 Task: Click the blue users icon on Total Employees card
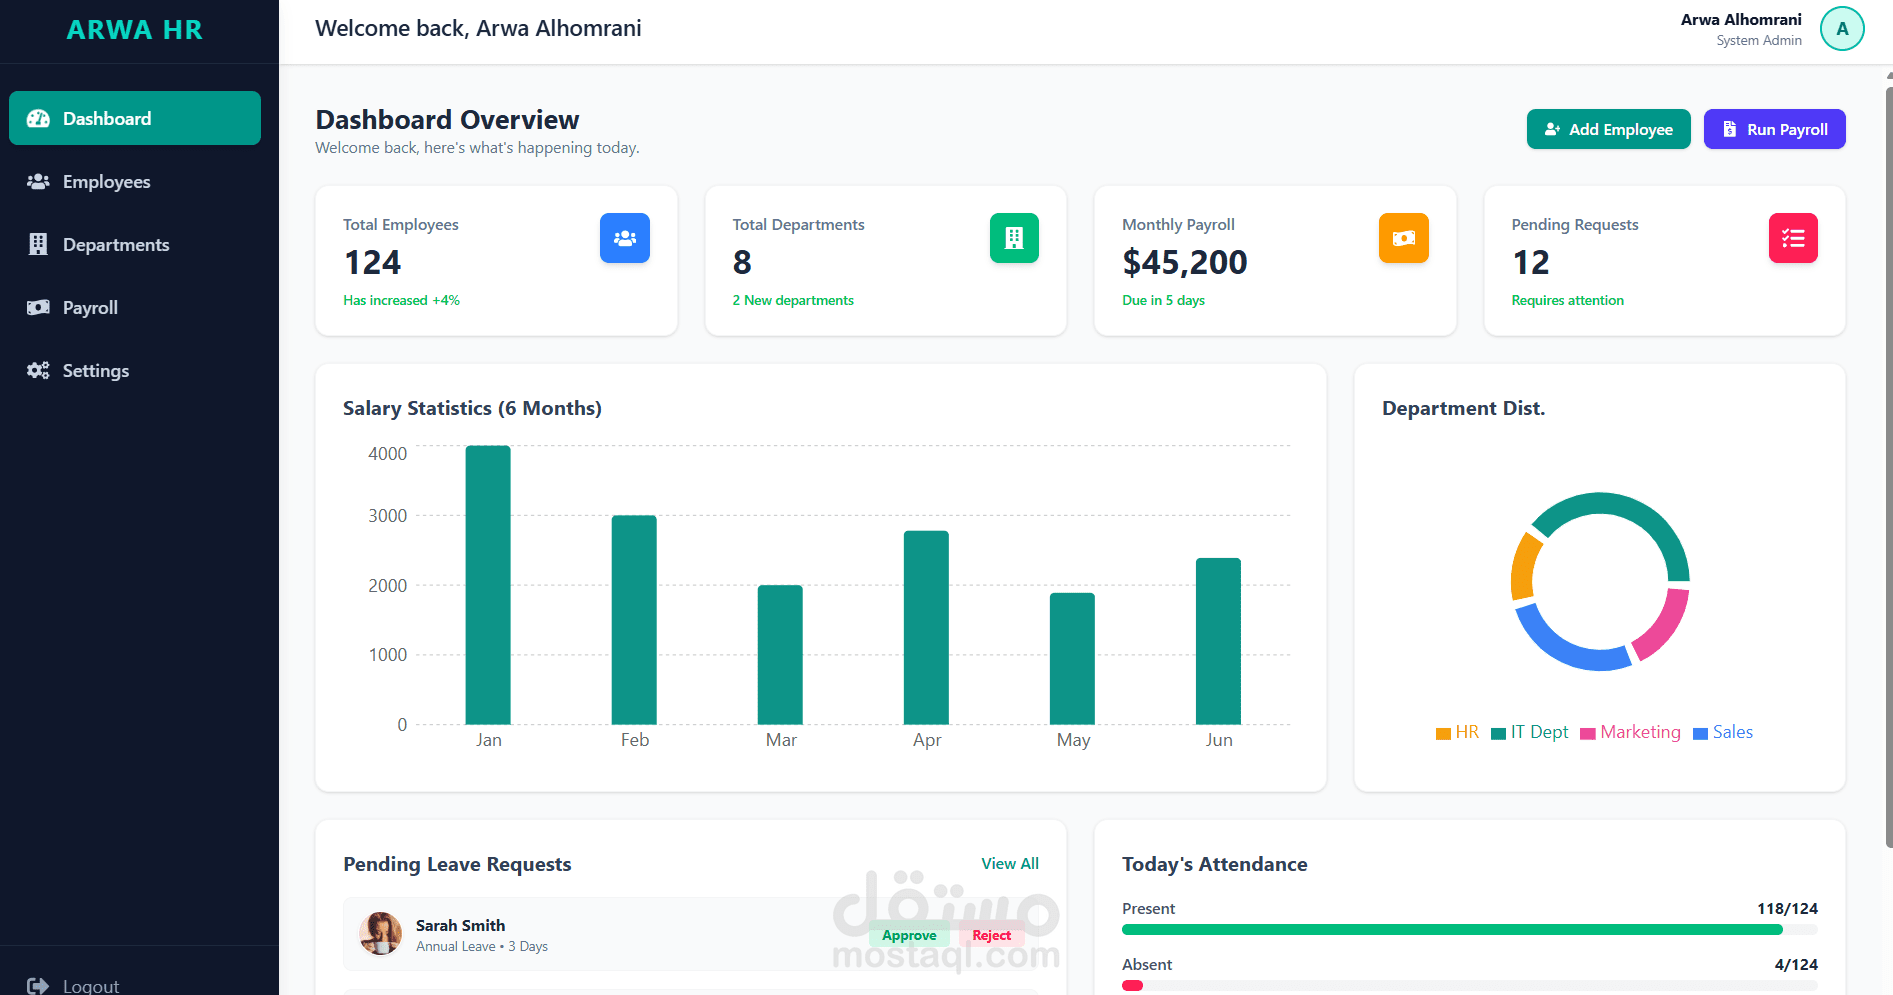pos(624,238)
